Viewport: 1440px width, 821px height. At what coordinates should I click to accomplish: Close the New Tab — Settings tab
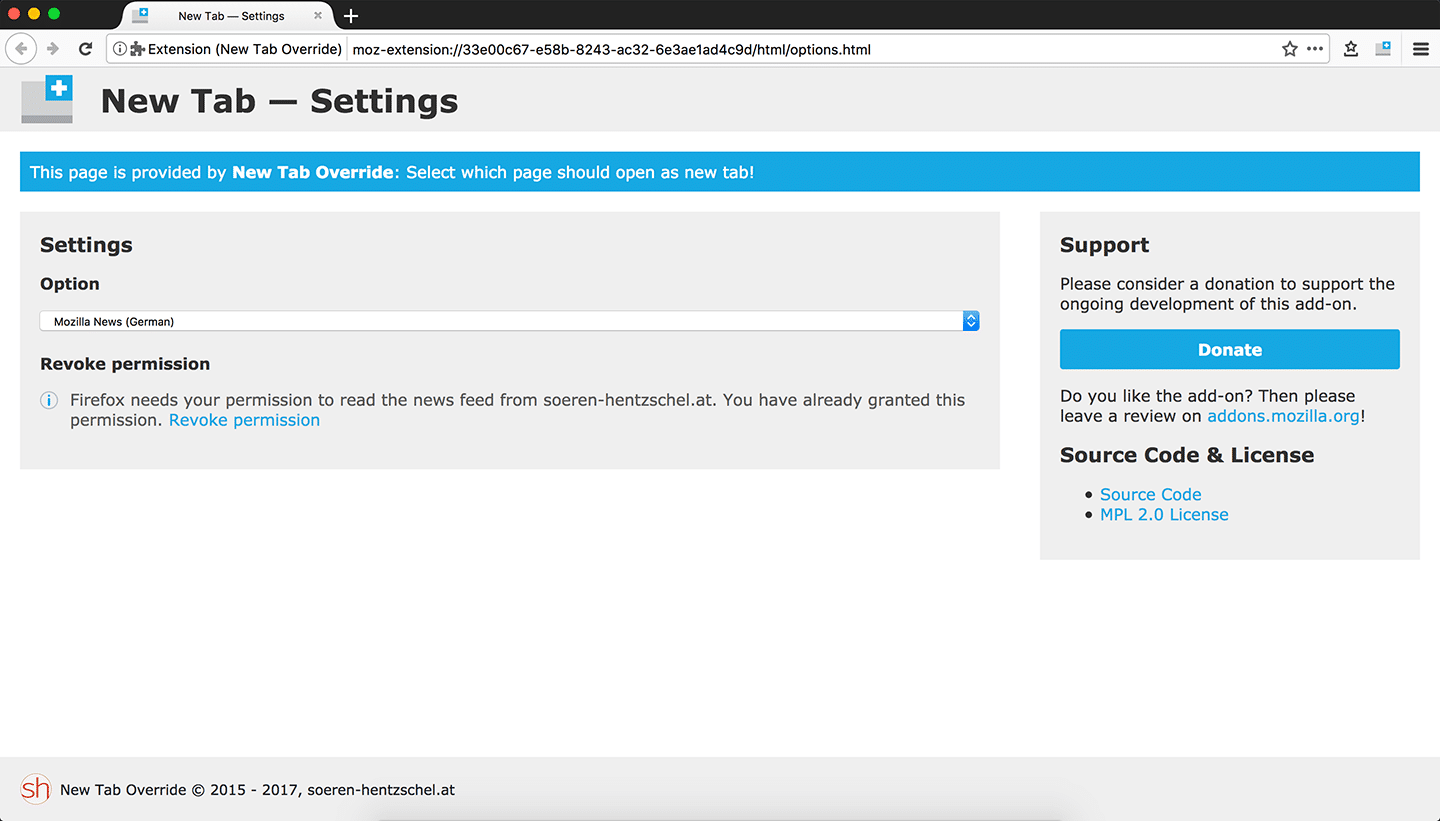point(318,16)
